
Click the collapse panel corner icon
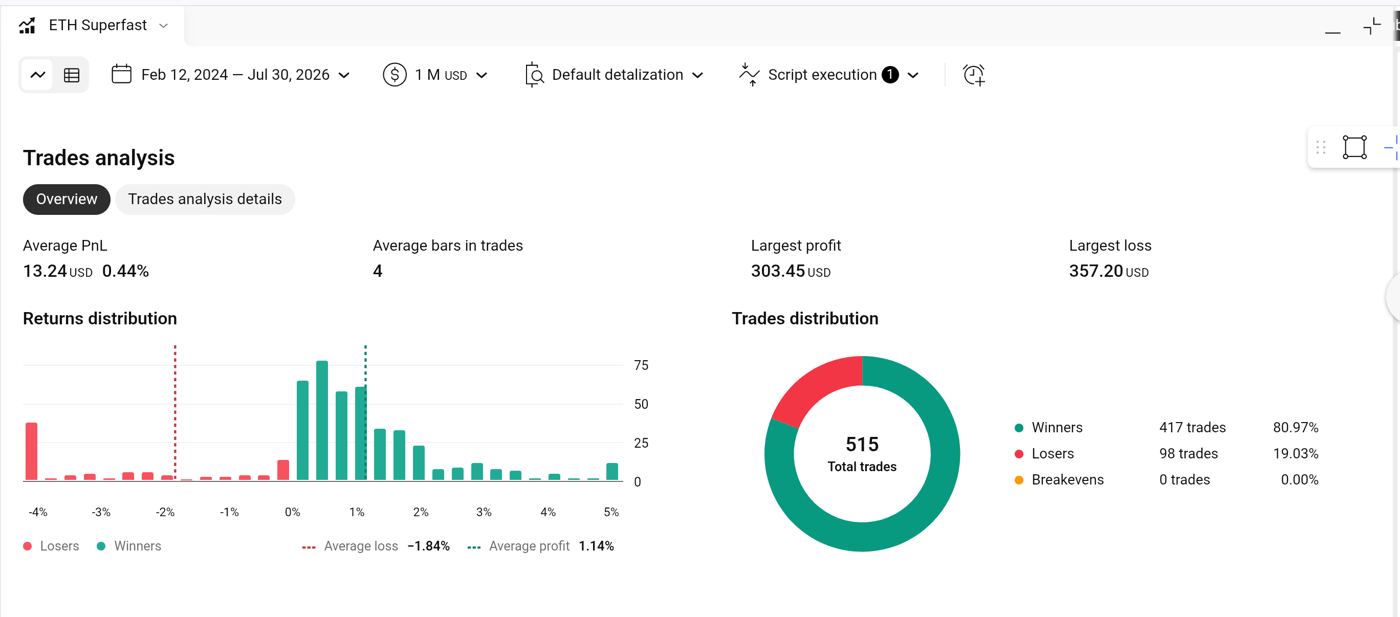[1372, 27]
